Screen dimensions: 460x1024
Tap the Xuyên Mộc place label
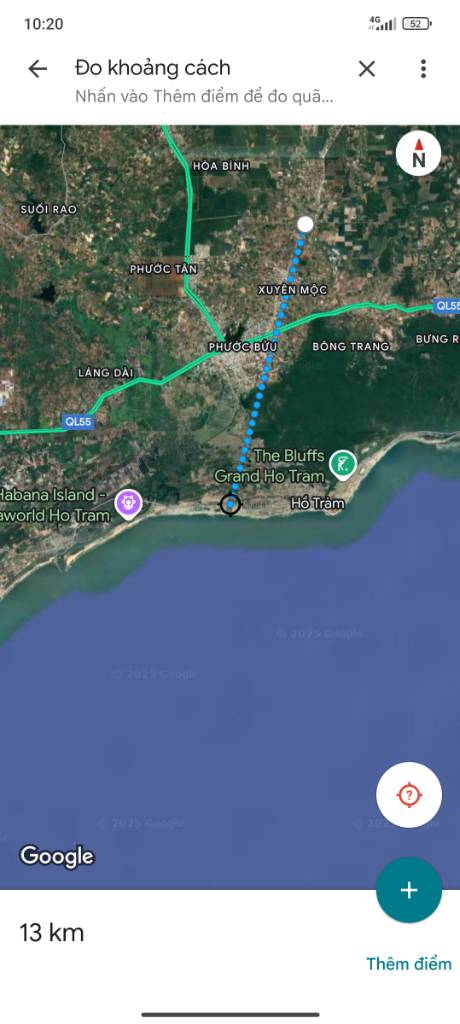(x=293, y=289)
